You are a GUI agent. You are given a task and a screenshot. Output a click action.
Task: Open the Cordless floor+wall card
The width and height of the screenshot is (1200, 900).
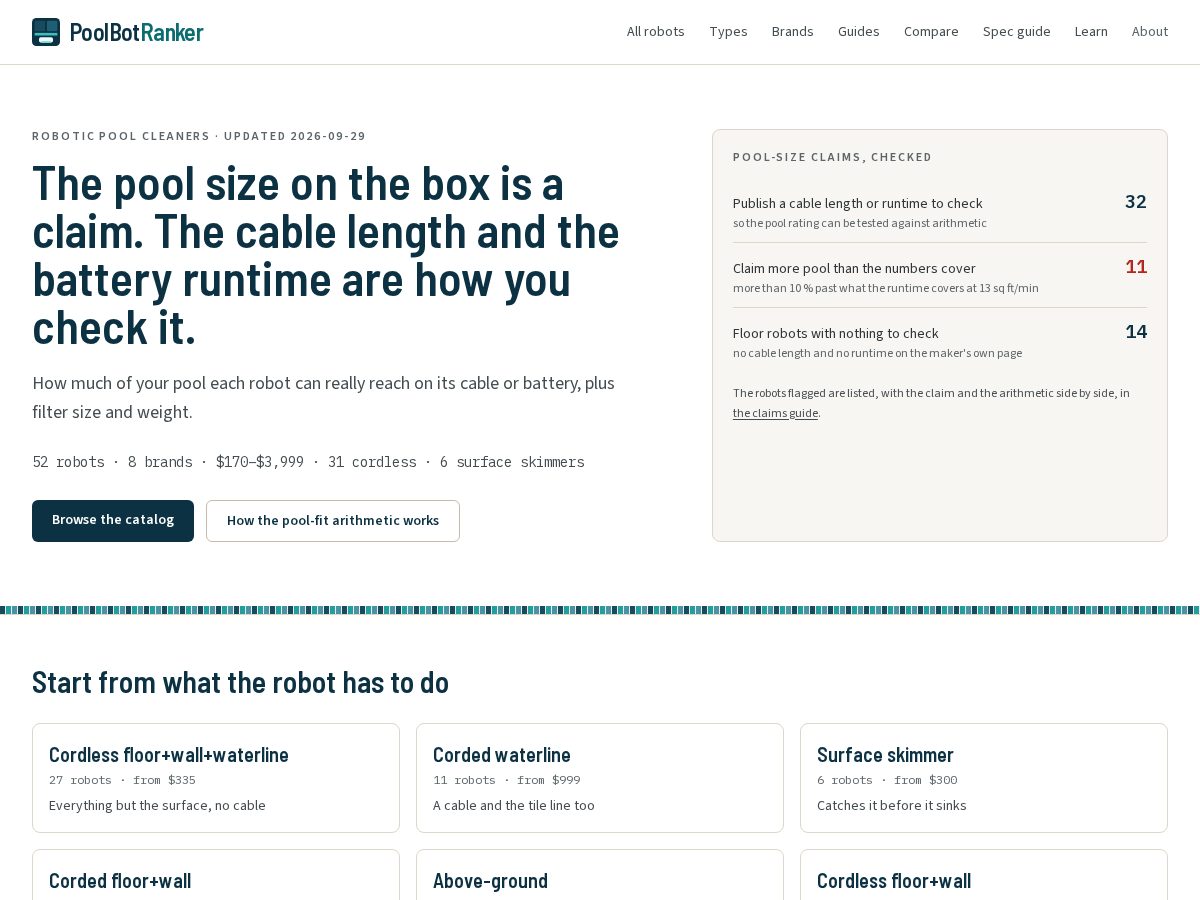[984, 875]
